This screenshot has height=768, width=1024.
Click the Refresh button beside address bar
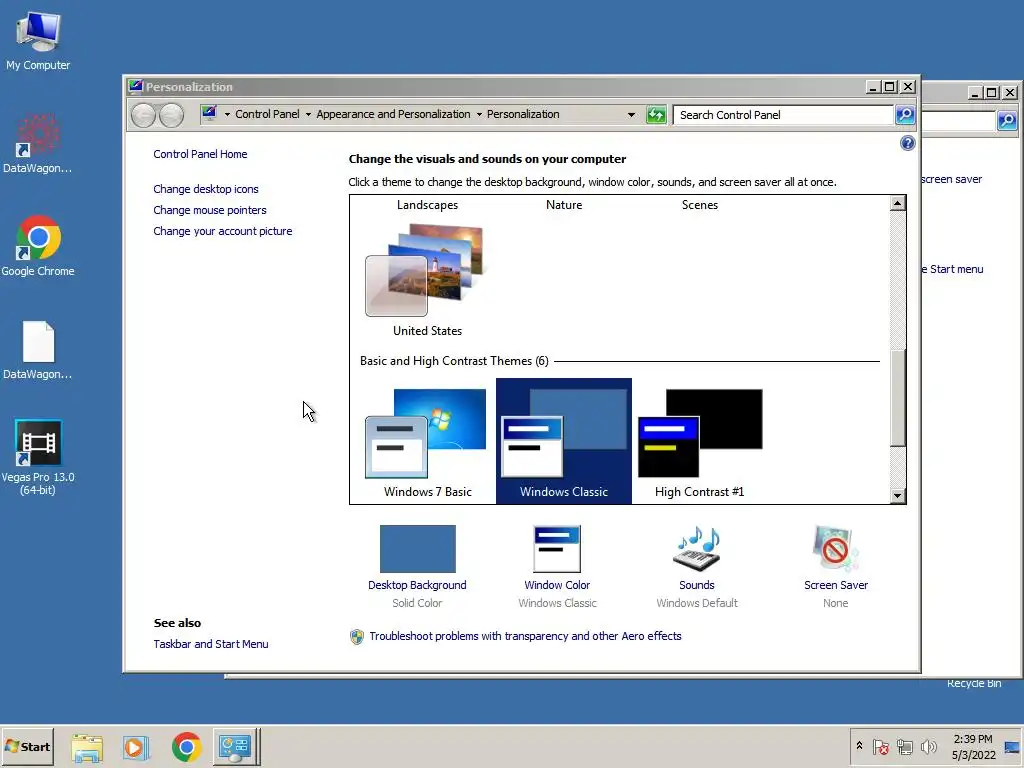[x=656, y=115]
